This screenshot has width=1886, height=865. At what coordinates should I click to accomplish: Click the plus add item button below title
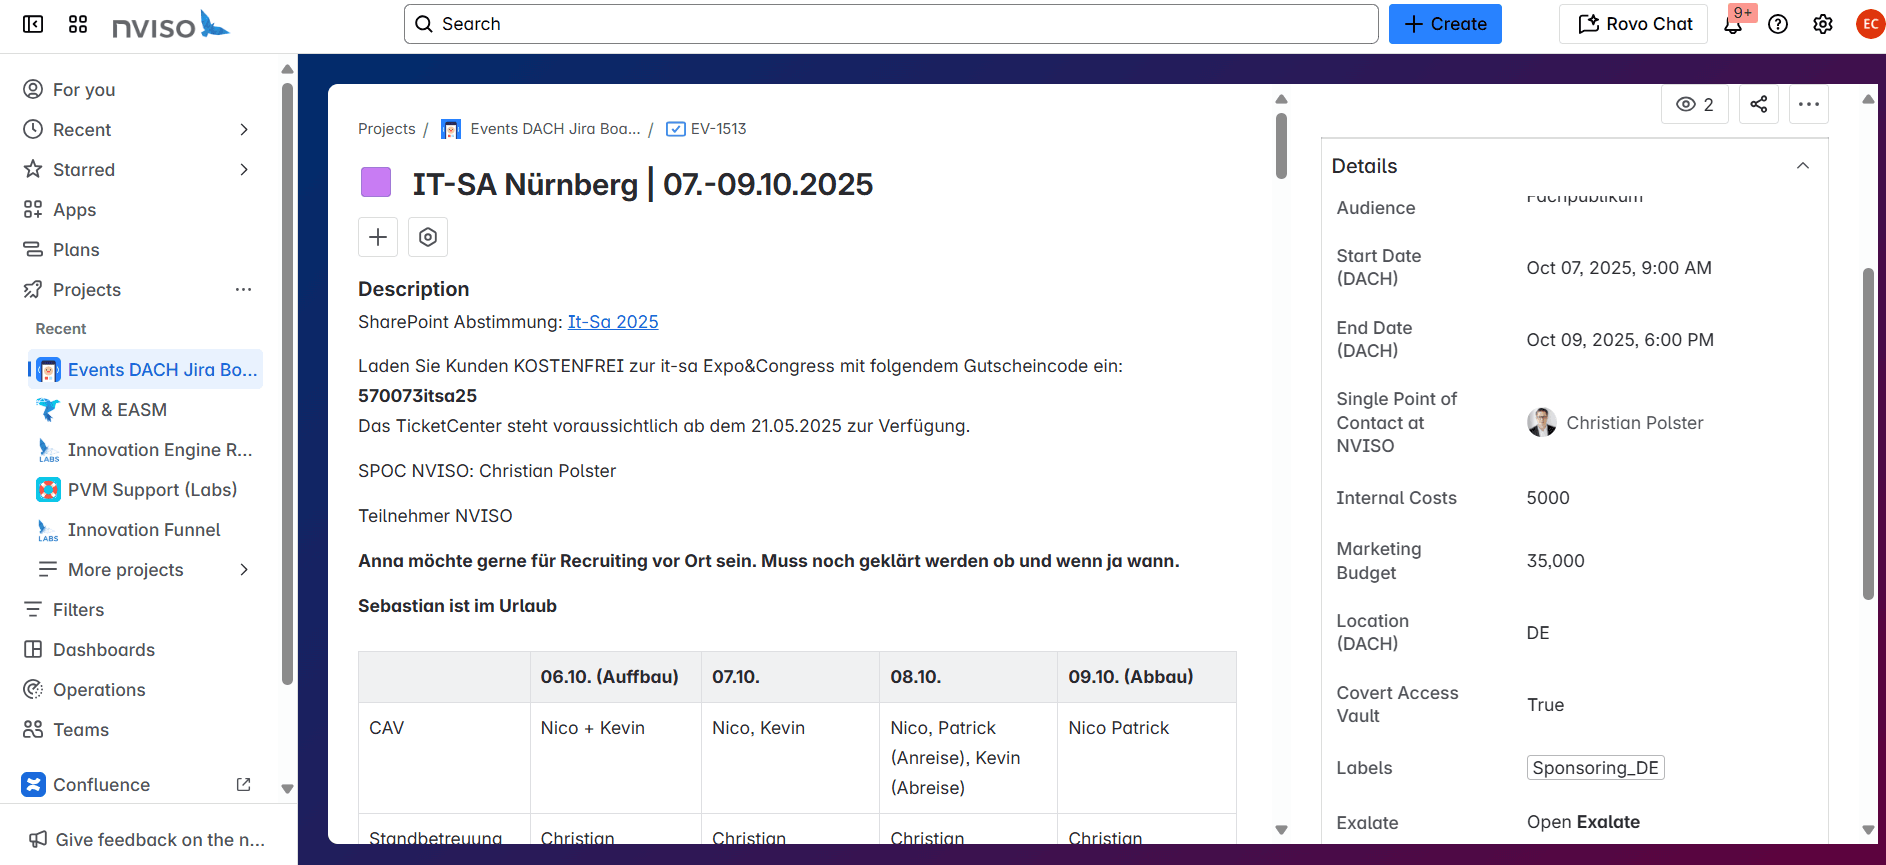tap(378, 237)
